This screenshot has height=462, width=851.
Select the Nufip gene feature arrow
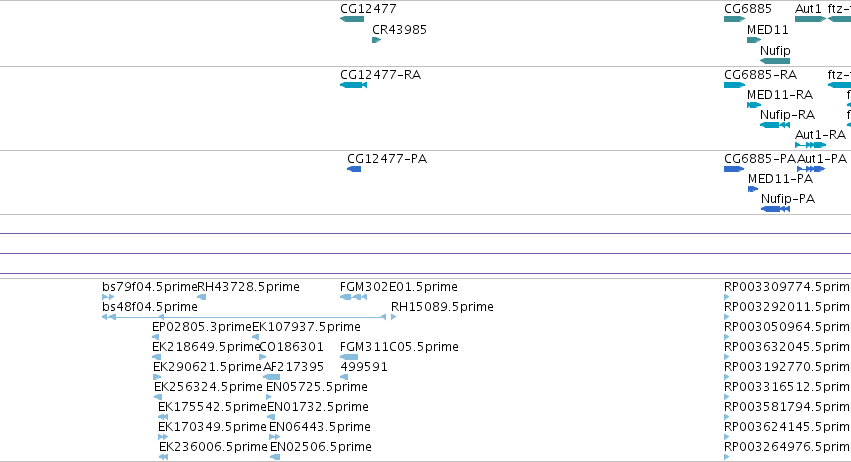pyautogui.click(x=775, y=61)
